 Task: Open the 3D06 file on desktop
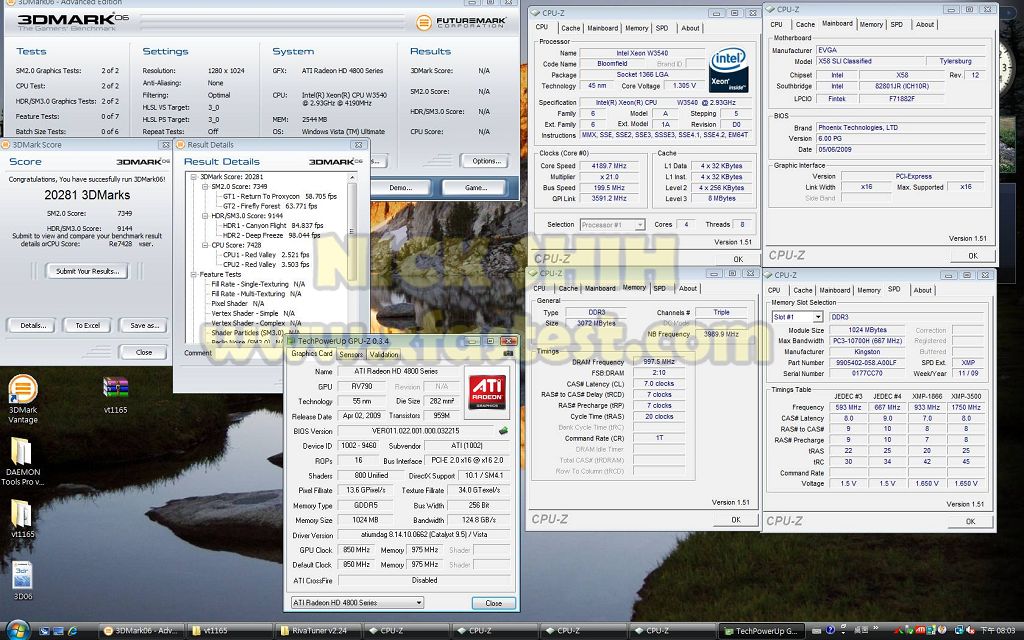[x=22, y=575]
